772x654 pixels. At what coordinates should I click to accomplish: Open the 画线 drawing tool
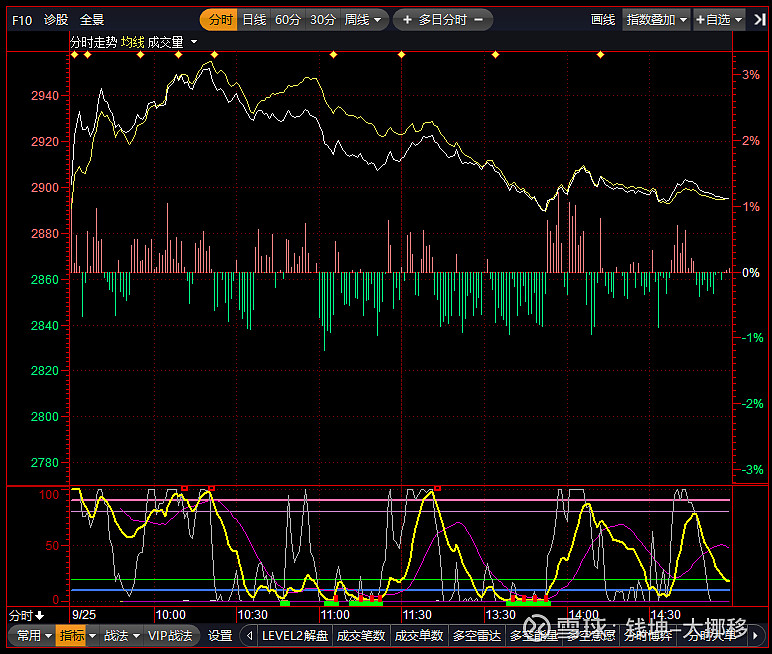[603, 20]
